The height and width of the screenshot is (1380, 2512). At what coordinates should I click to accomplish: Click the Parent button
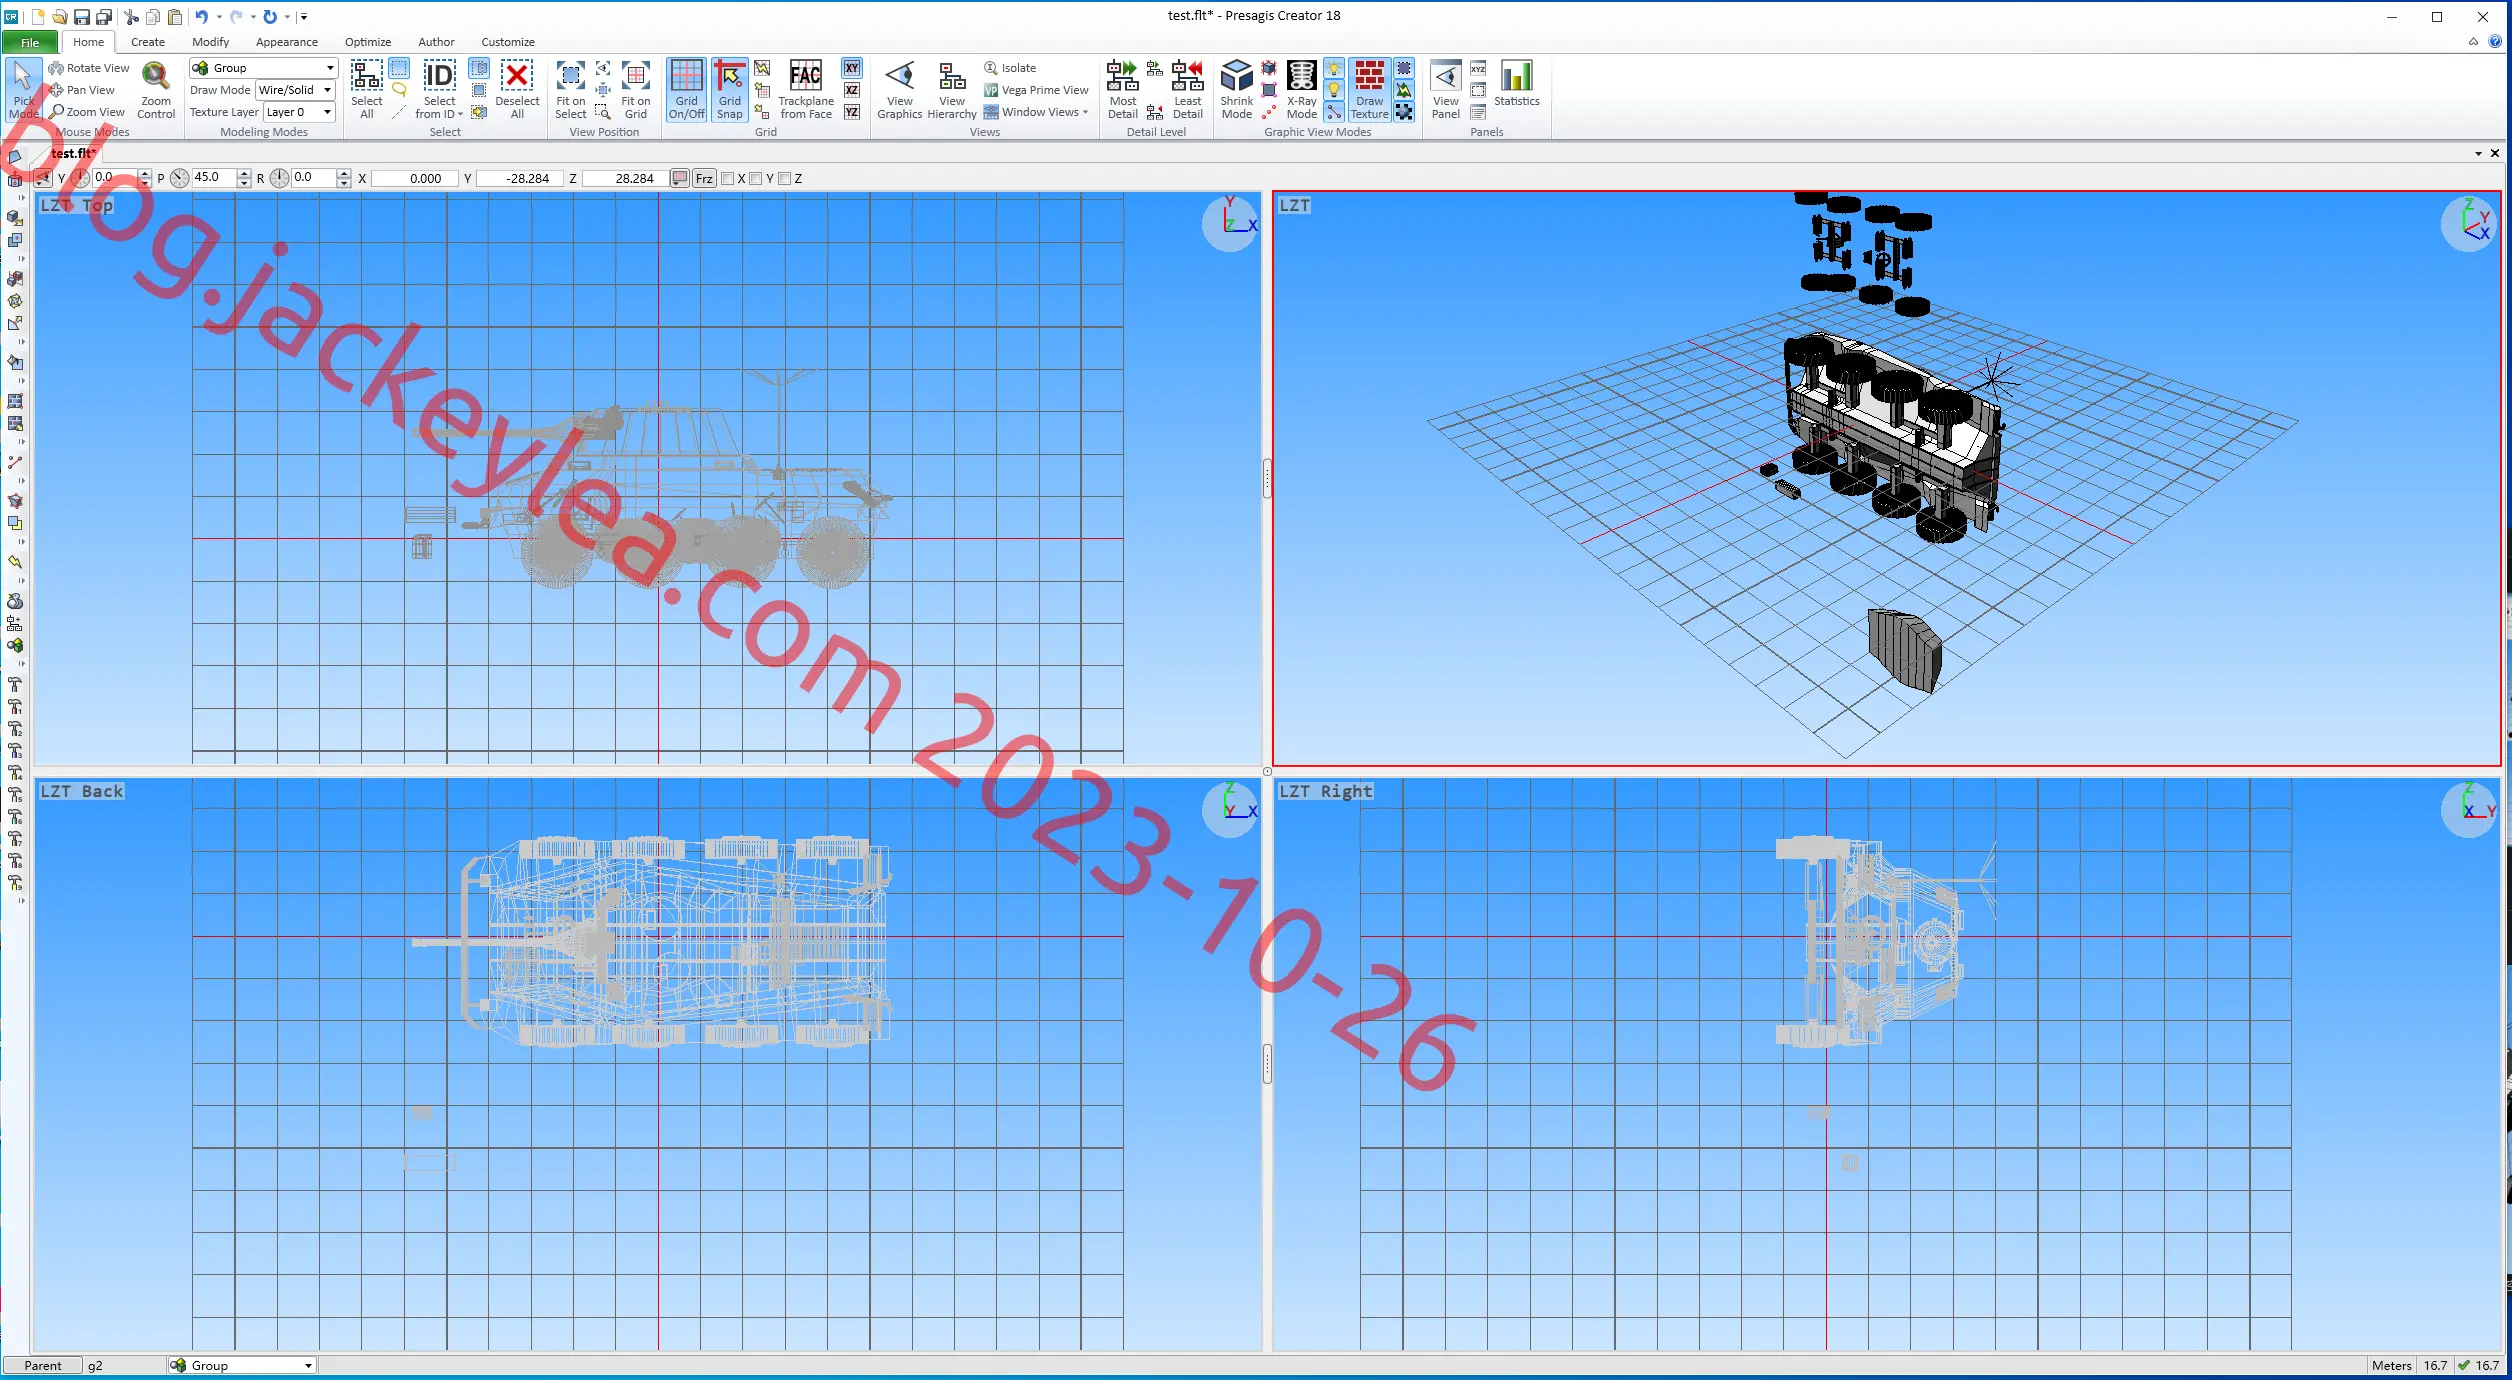click(43, 1365)
